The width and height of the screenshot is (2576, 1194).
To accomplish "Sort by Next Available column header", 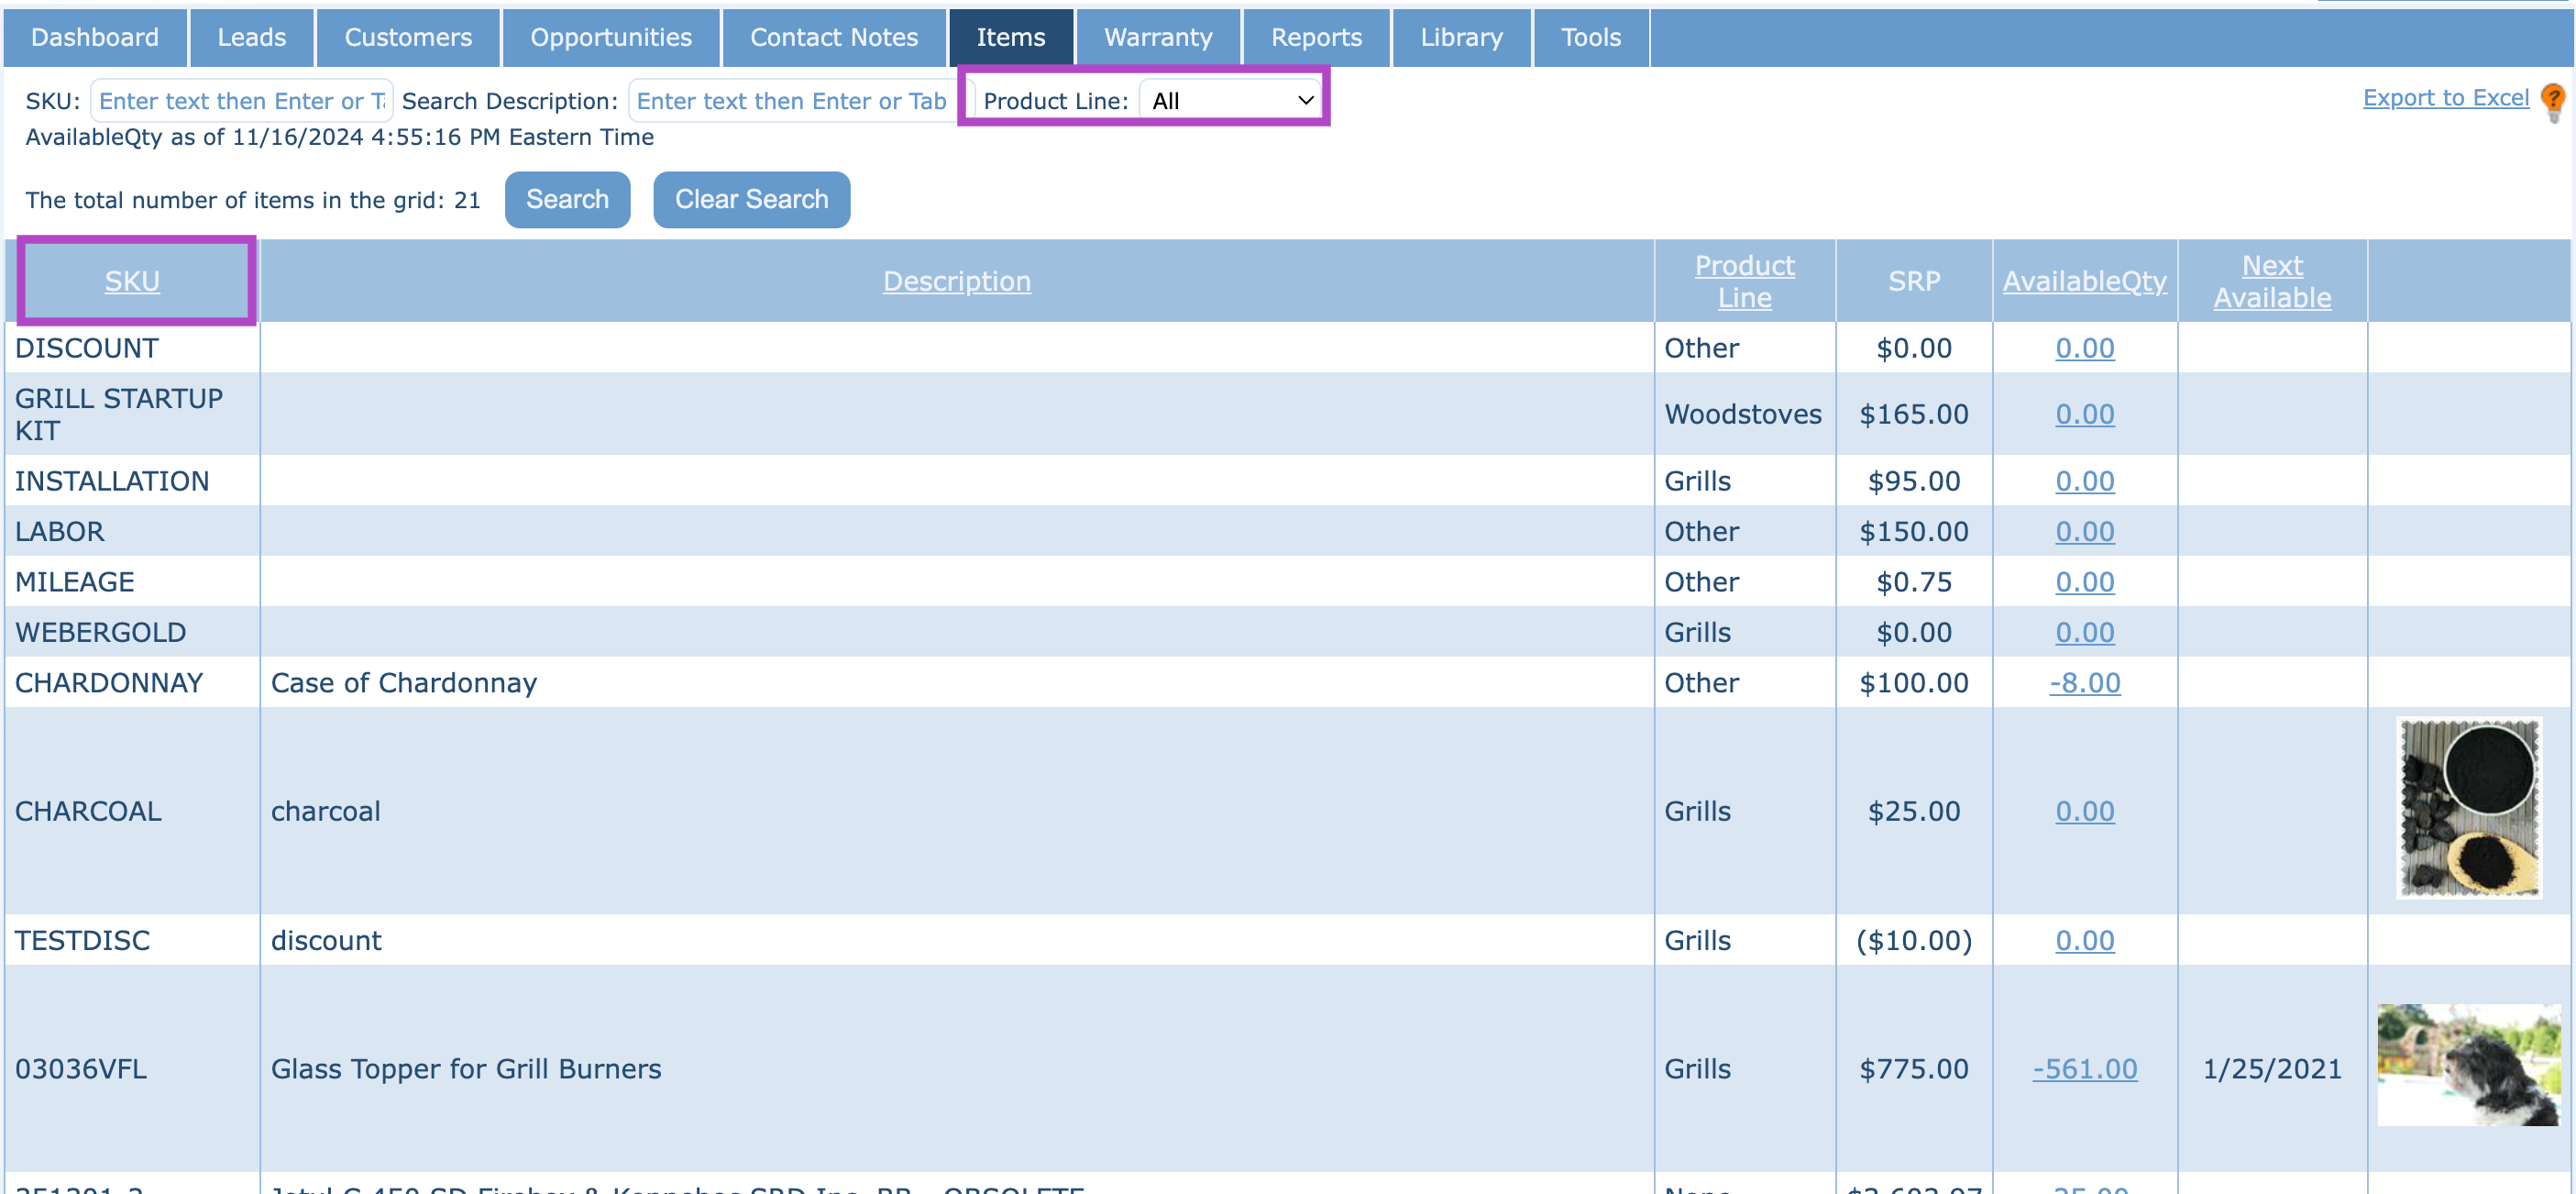I will pyautogui.click(x=2271, y=281).
